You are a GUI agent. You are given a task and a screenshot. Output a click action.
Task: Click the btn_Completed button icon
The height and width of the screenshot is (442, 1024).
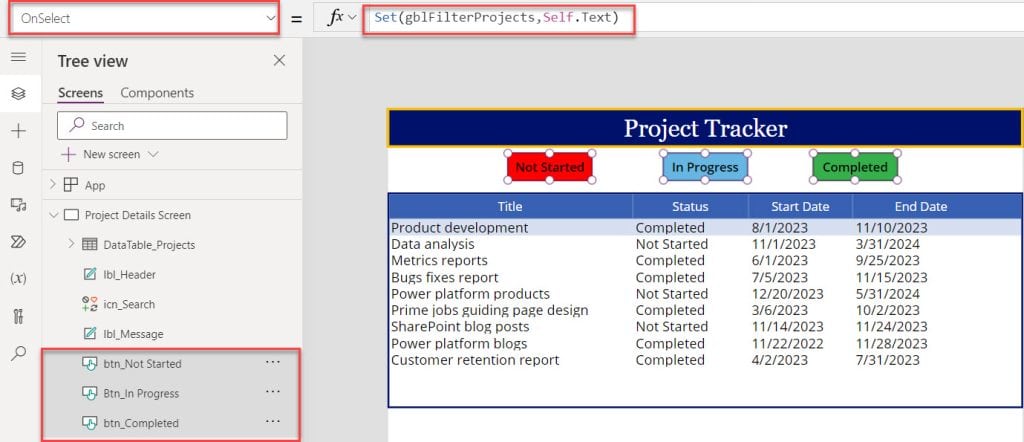point(89,423)
